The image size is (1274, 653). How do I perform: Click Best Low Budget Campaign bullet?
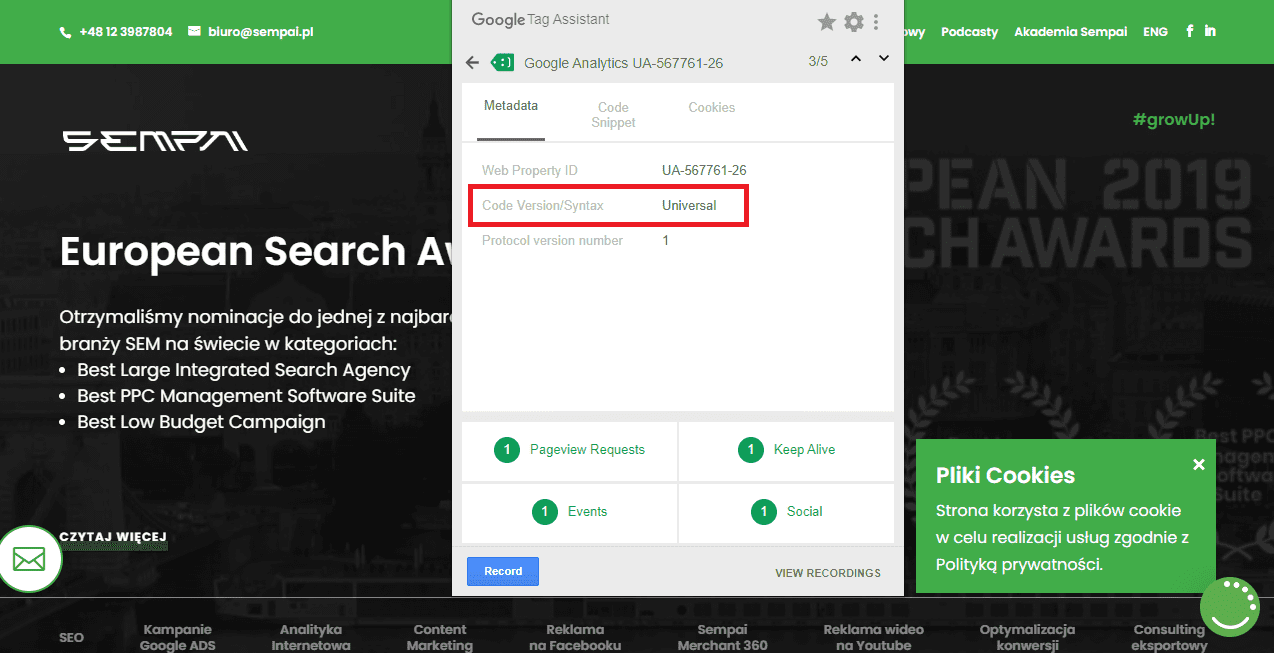tap(201, 422)
